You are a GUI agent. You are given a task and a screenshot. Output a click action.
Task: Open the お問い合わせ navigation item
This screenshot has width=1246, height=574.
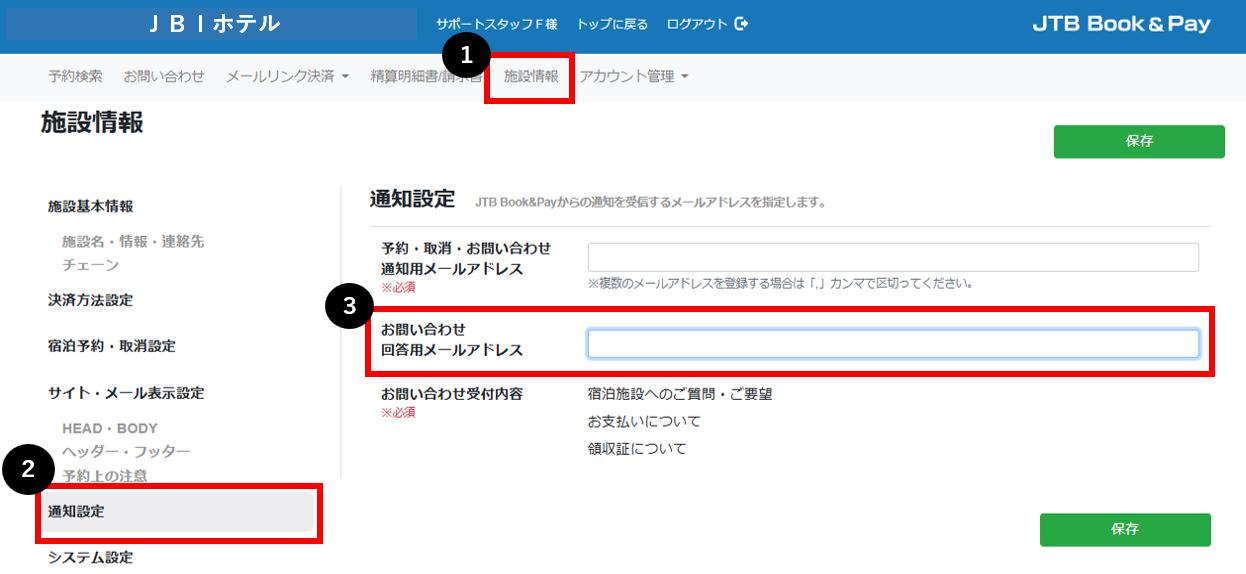[164, 76]
